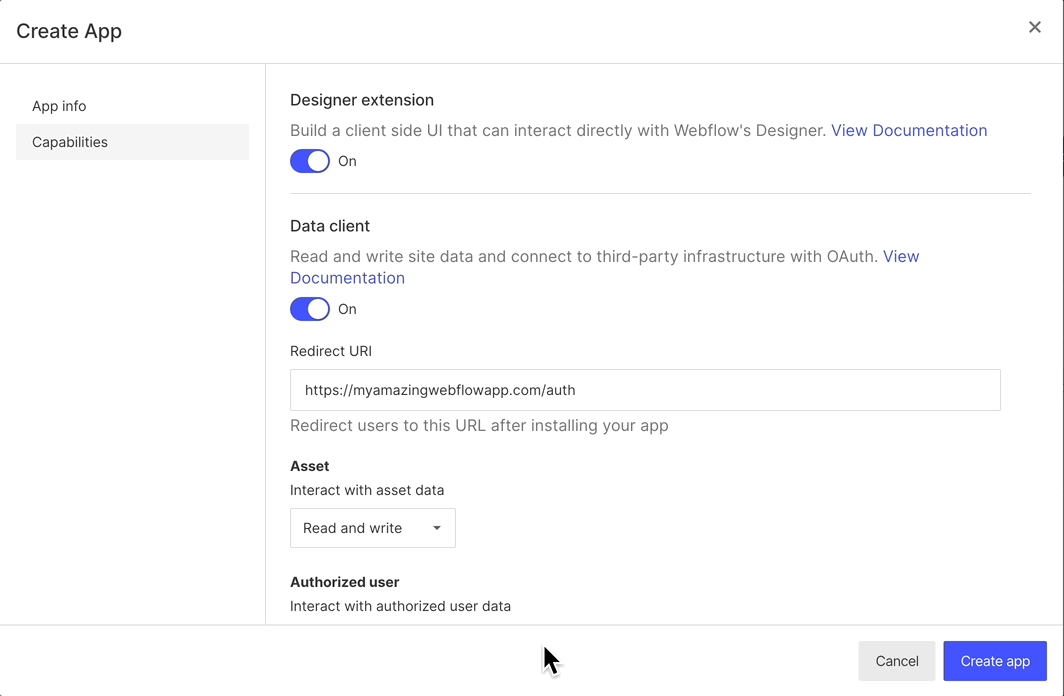1064x696 pixels.
Task: Expand the Read and write dropdown under Asset
Action: point(372,527)
